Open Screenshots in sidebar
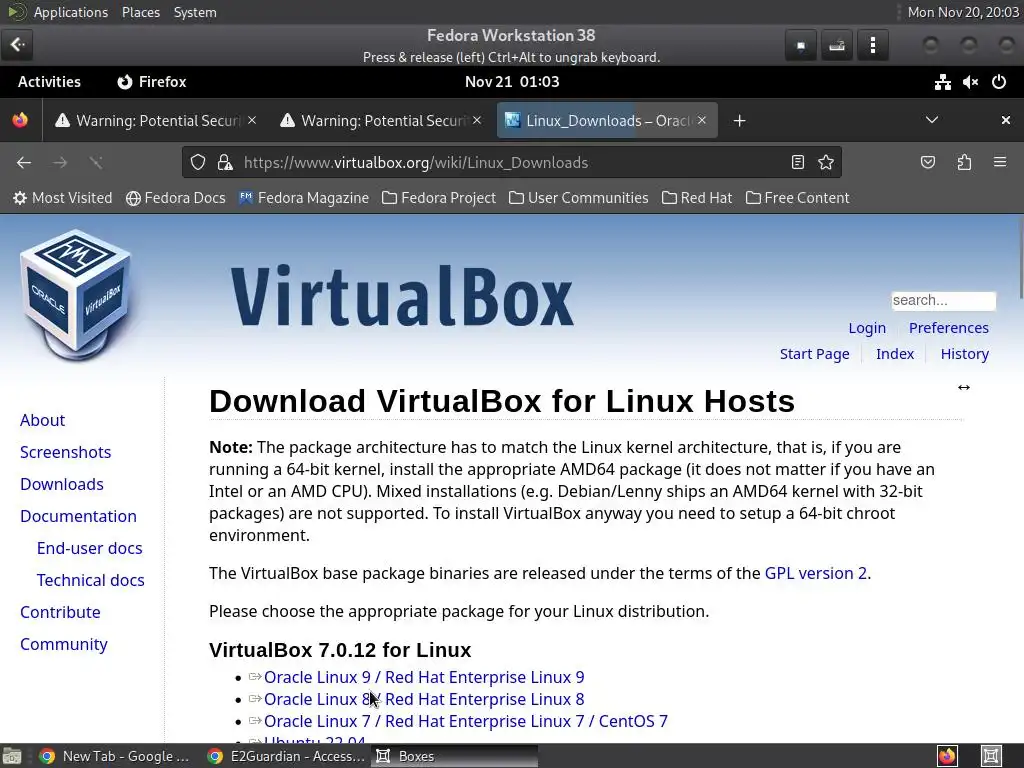Screen dimensions: 1024x768 [65, 452]
